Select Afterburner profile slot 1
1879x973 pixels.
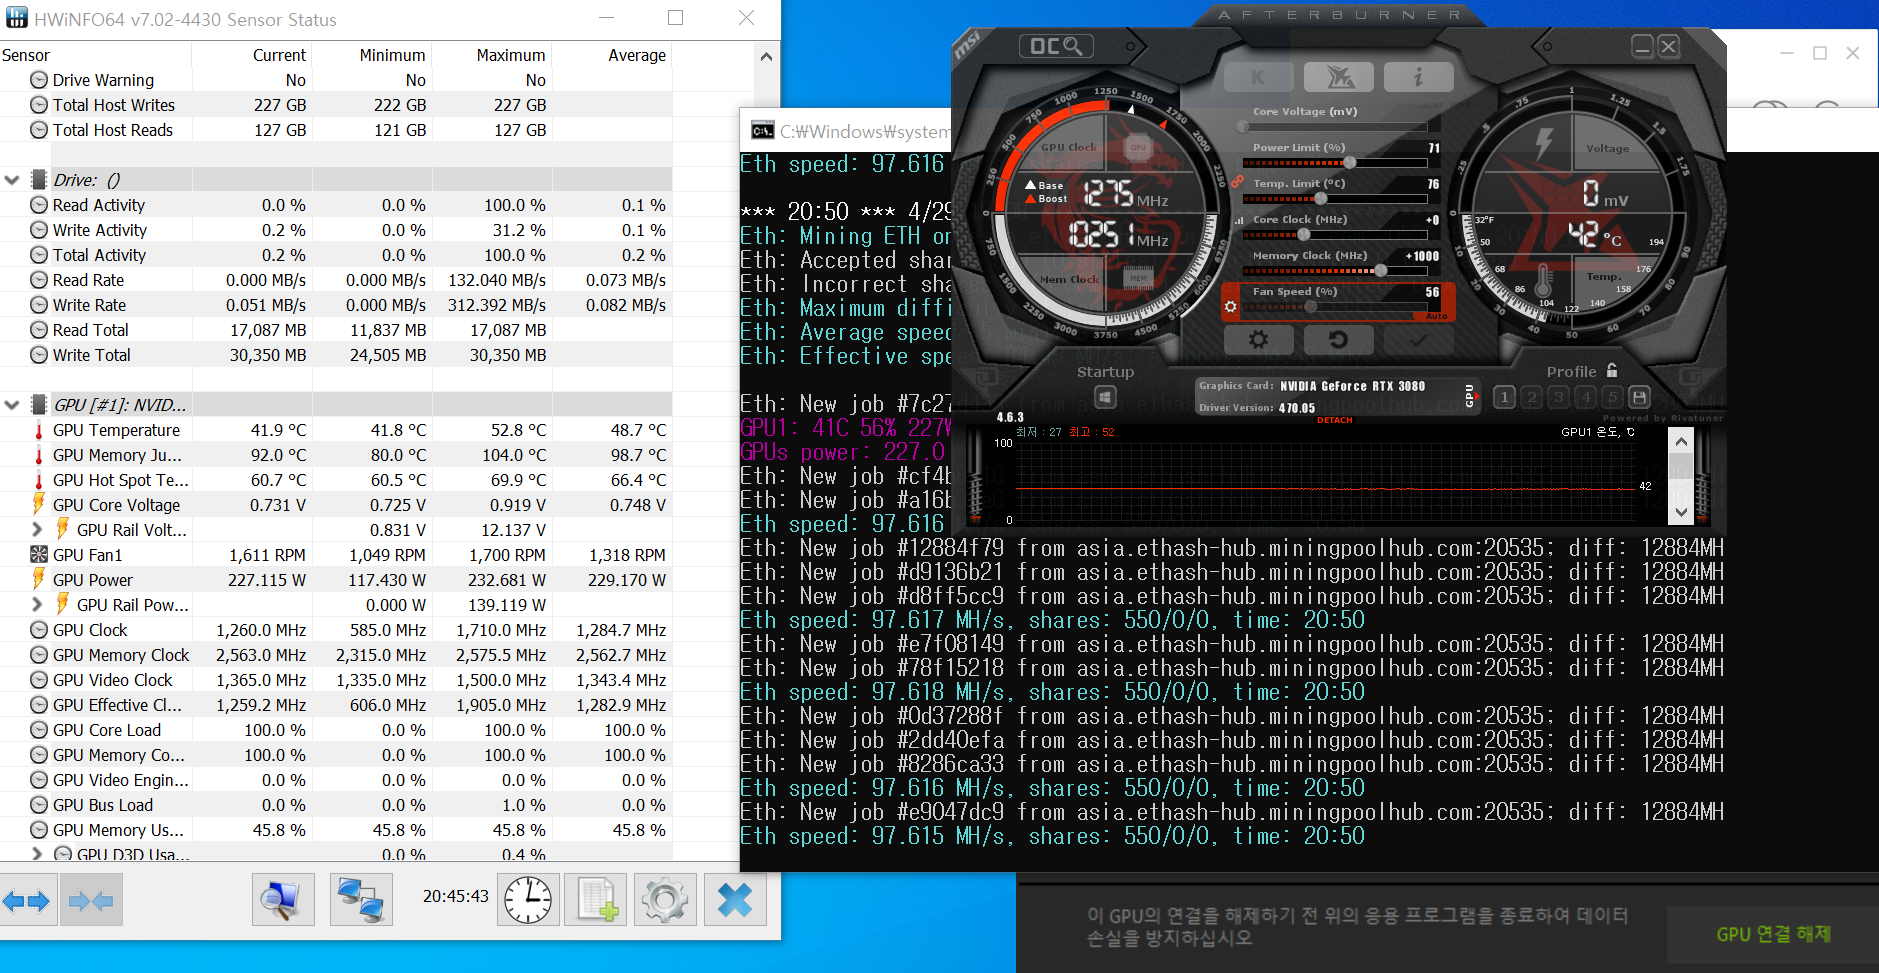[x=1504, y=397]
